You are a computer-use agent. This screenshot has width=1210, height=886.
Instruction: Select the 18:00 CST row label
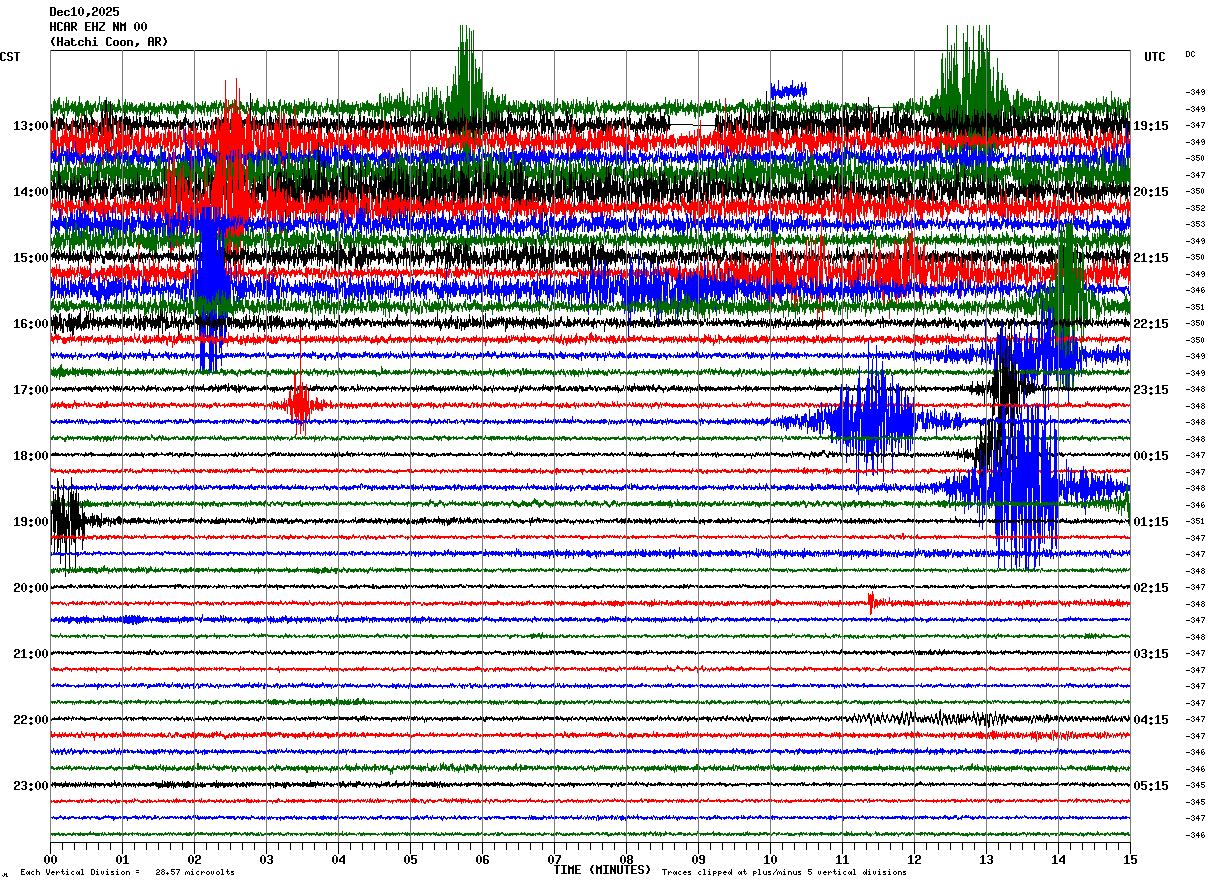30,456
